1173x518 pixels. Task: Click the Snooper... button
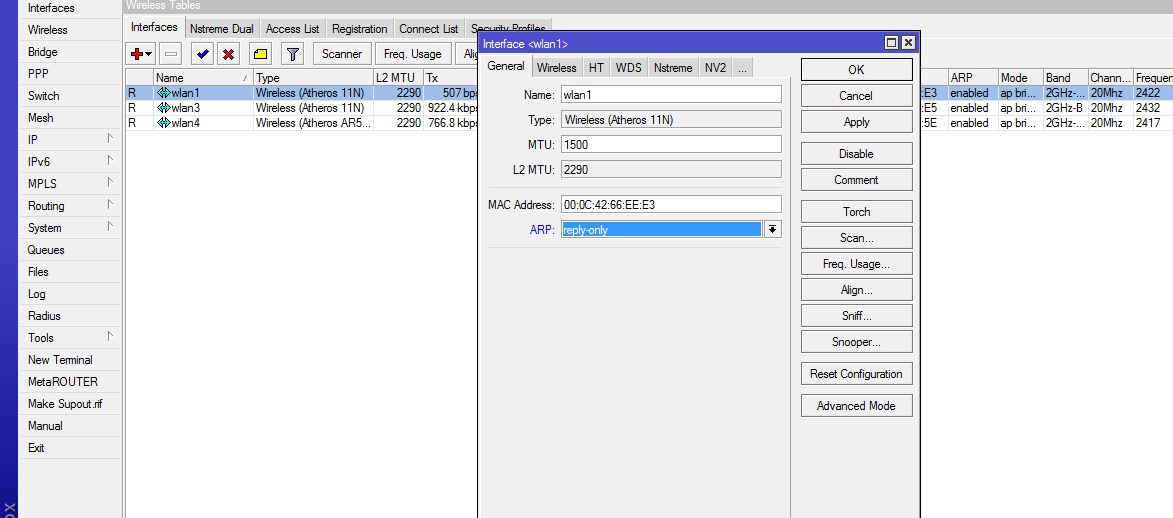857,342
